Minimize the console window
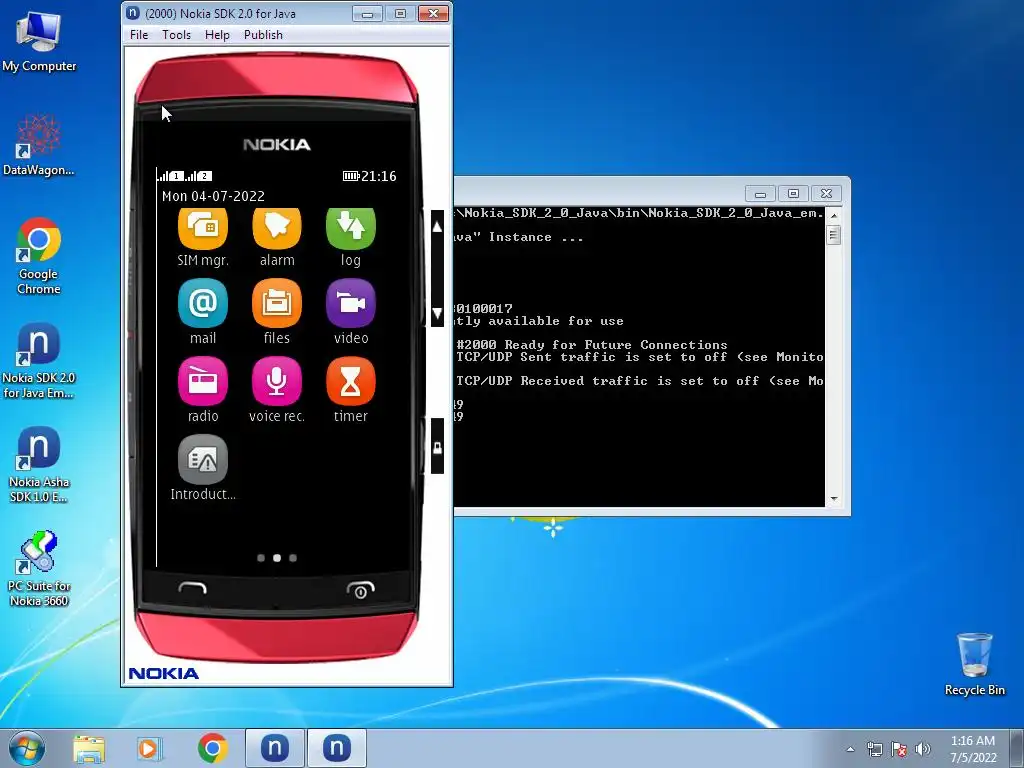 pyautogui.click(x=760, y=193)
